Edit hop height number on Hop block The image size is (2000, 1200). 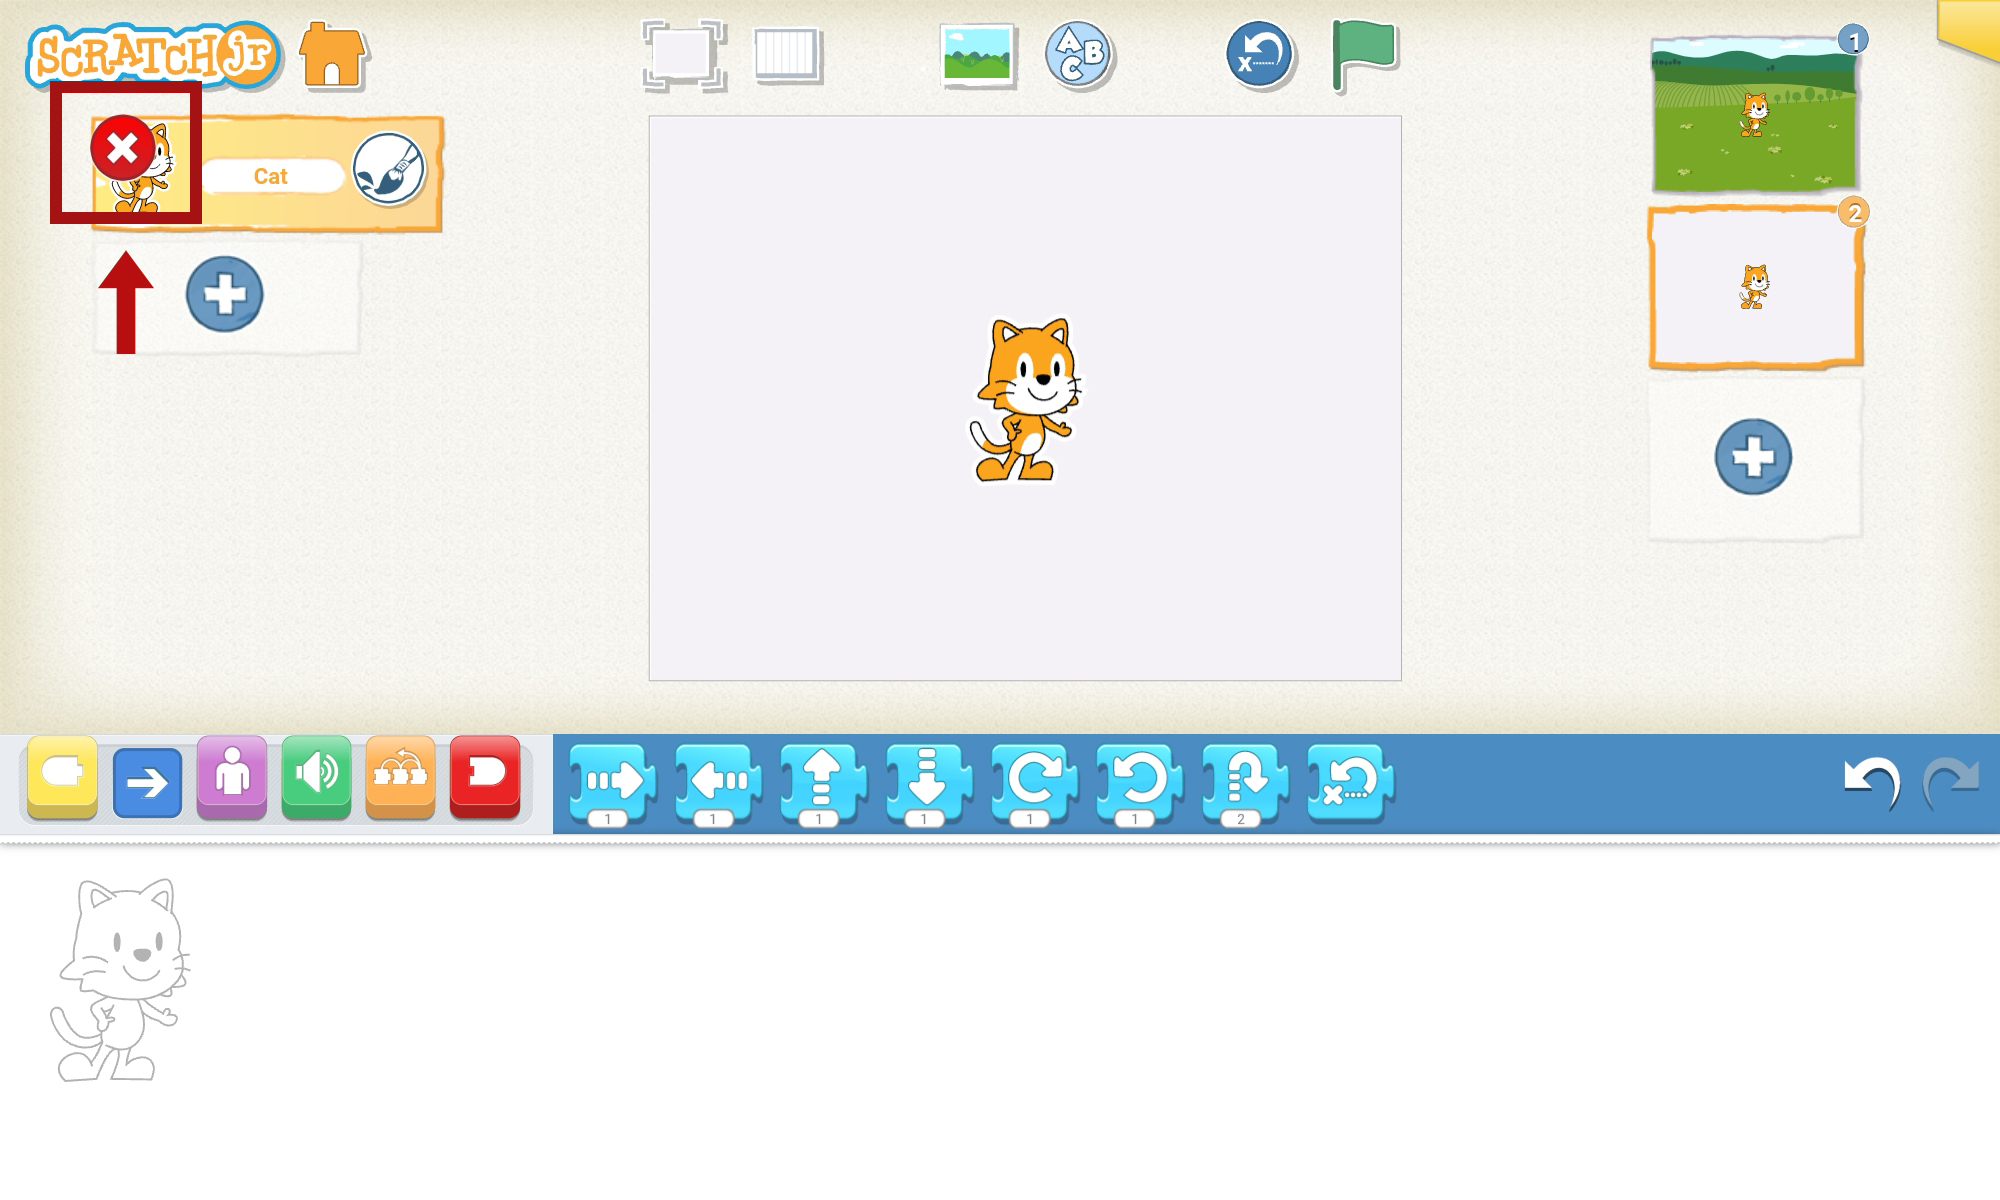[1240, 819]
